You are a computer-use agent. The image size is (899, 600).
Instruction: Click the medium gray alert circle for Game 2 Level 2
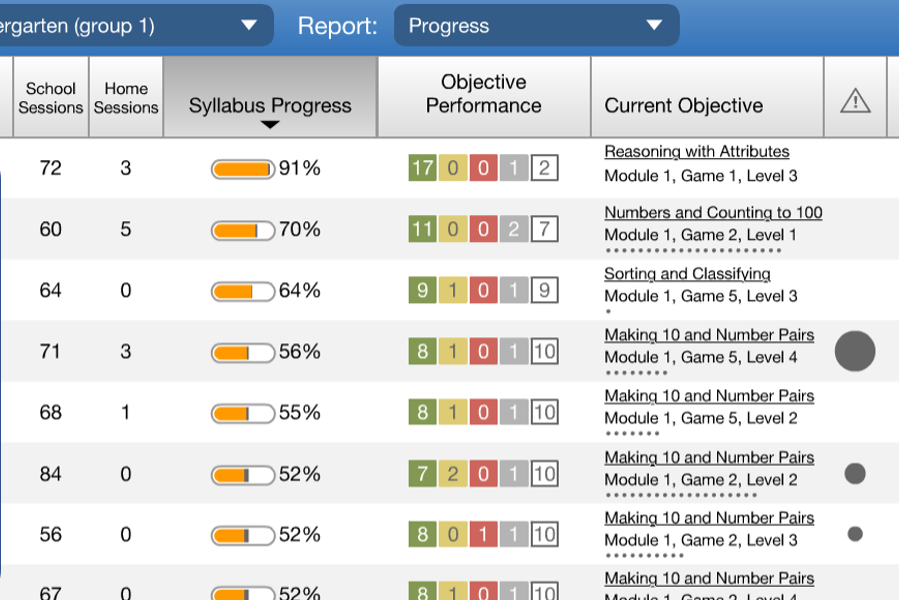click(855, 472)
